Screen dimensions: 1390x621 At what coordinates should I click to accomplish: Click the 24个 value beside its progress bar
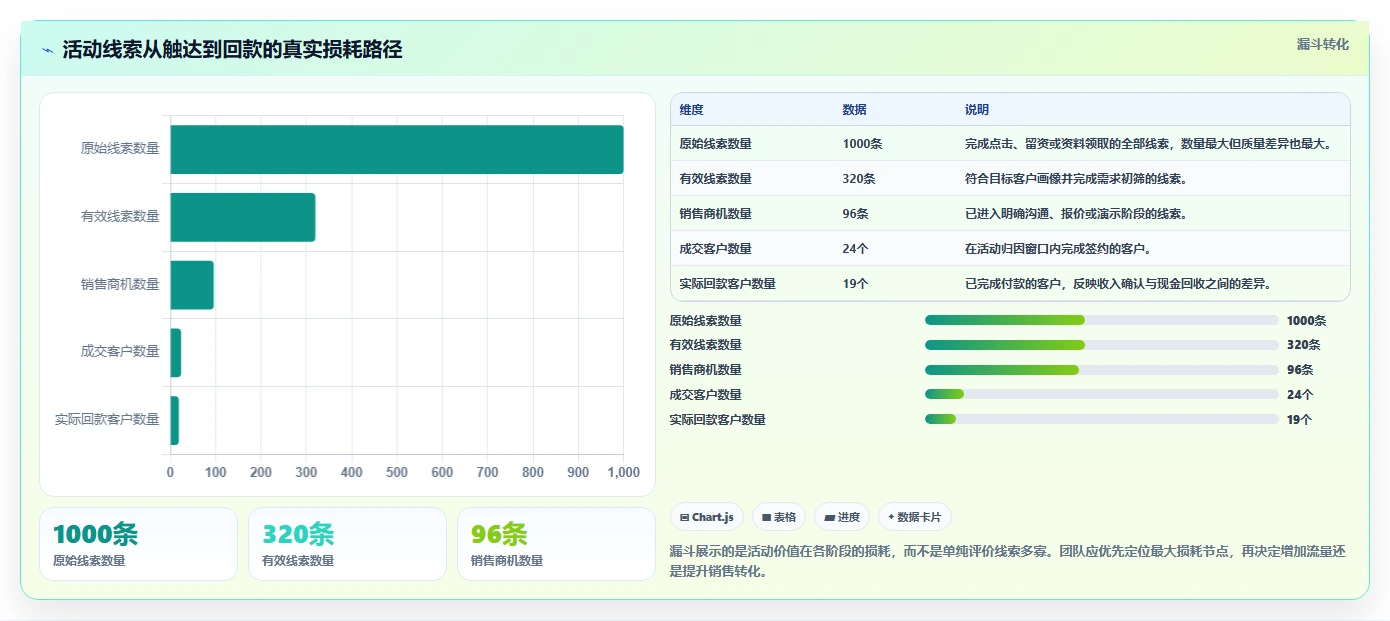coord(1300,395)
